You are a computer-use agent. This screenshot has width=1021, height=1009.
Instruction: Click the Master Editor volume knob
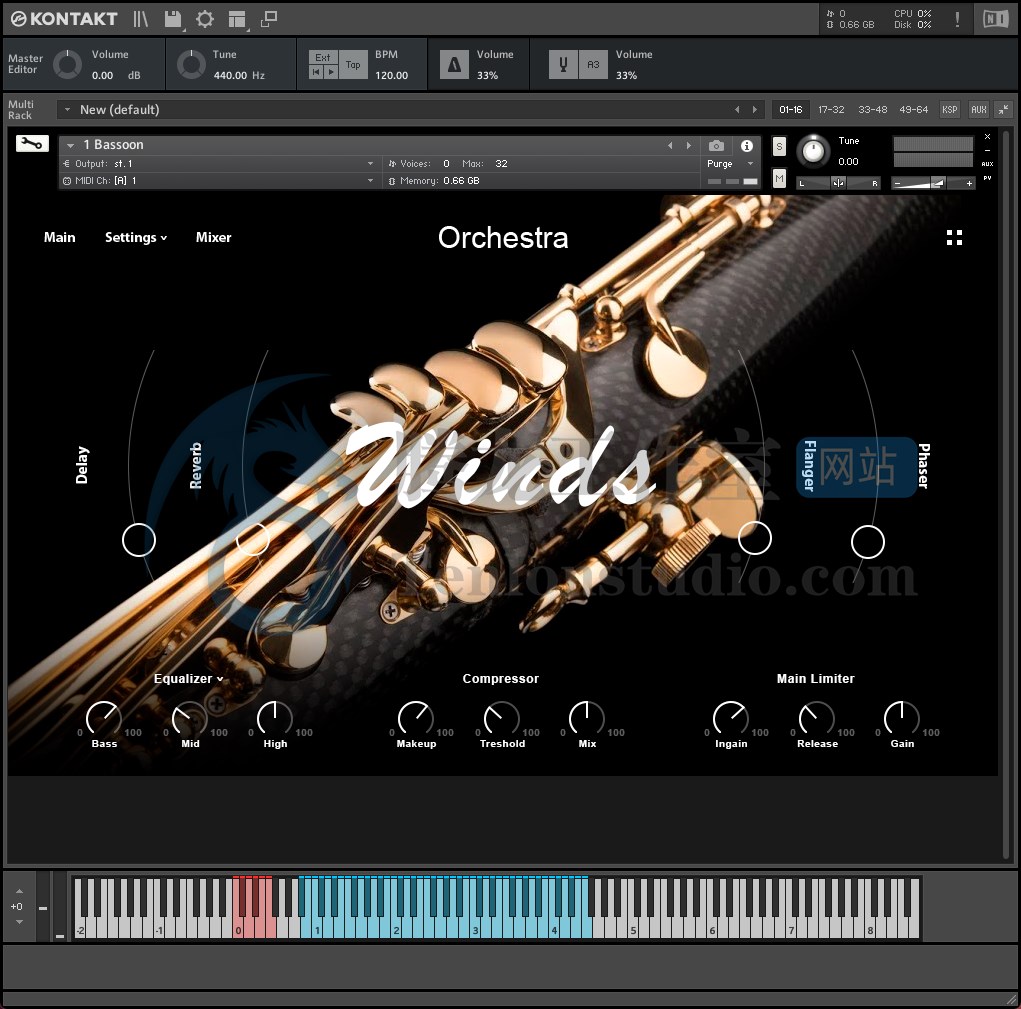(67, 64)
